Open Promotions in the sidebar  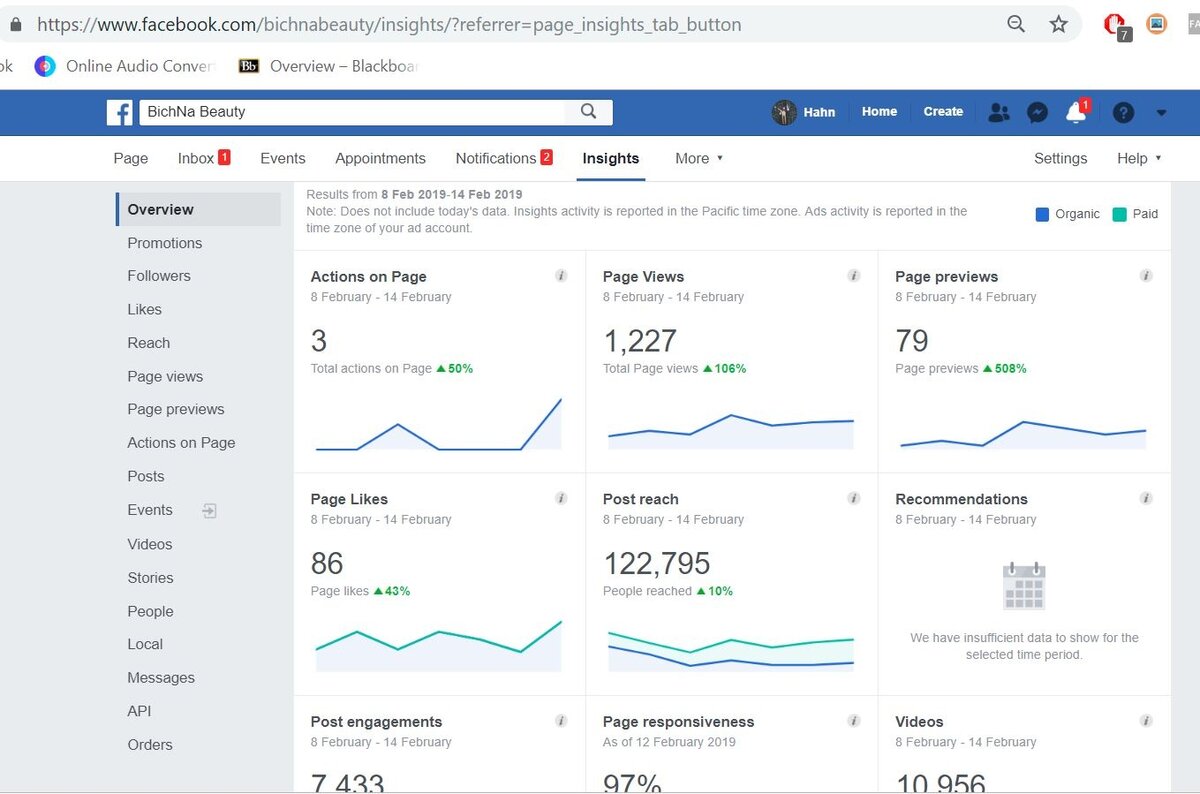(x=164, y=243)
